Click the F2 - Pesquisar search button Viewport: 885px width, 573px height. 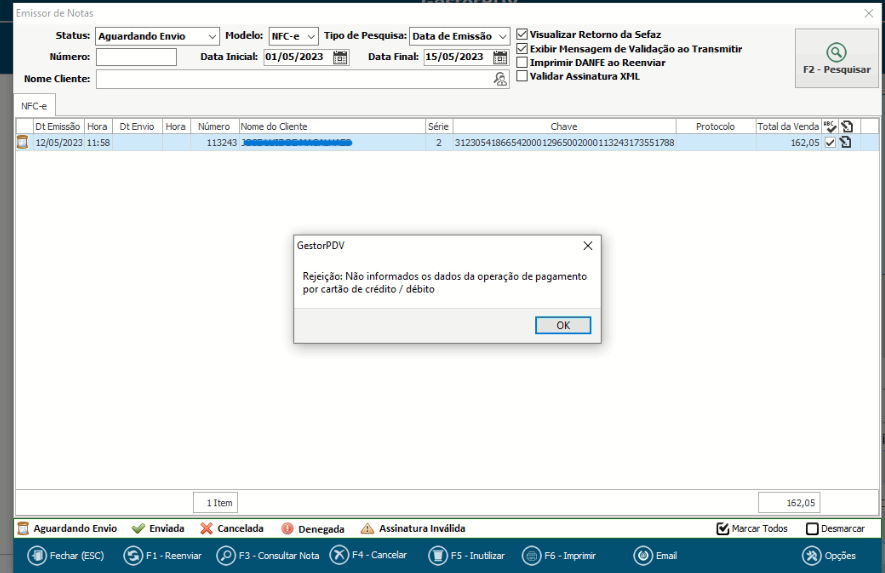[x=836, y=58]
